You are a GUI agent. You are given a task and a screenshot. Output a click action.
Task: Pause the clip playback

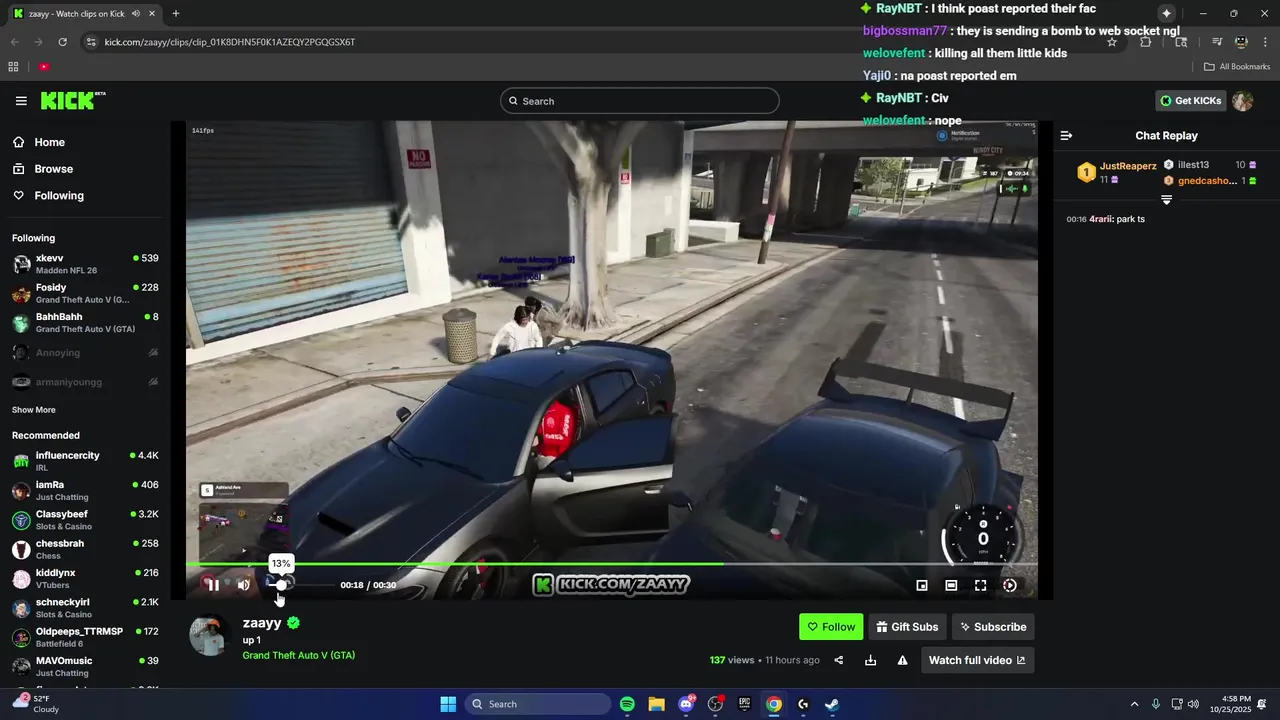tap(213, 585)
